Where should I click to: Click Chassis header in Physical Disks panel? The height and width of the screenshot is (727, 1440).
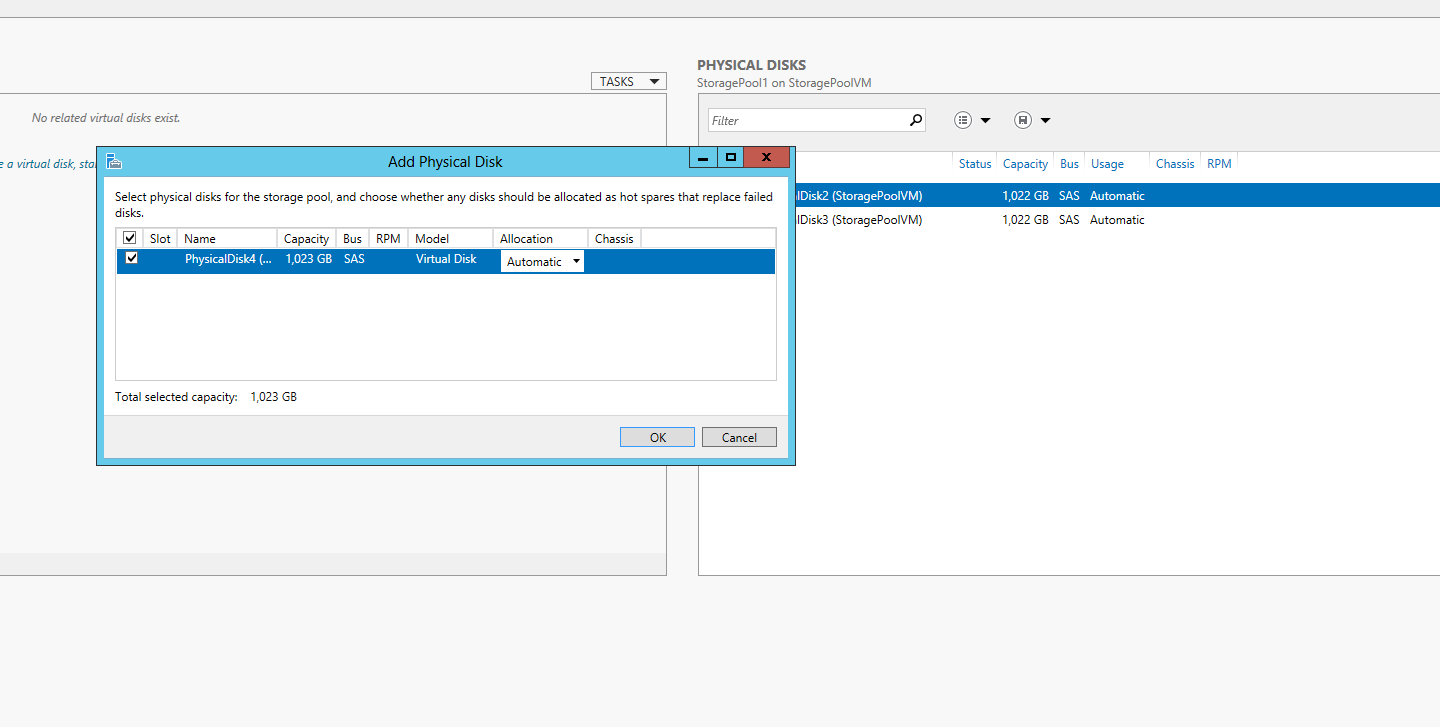1175,164
